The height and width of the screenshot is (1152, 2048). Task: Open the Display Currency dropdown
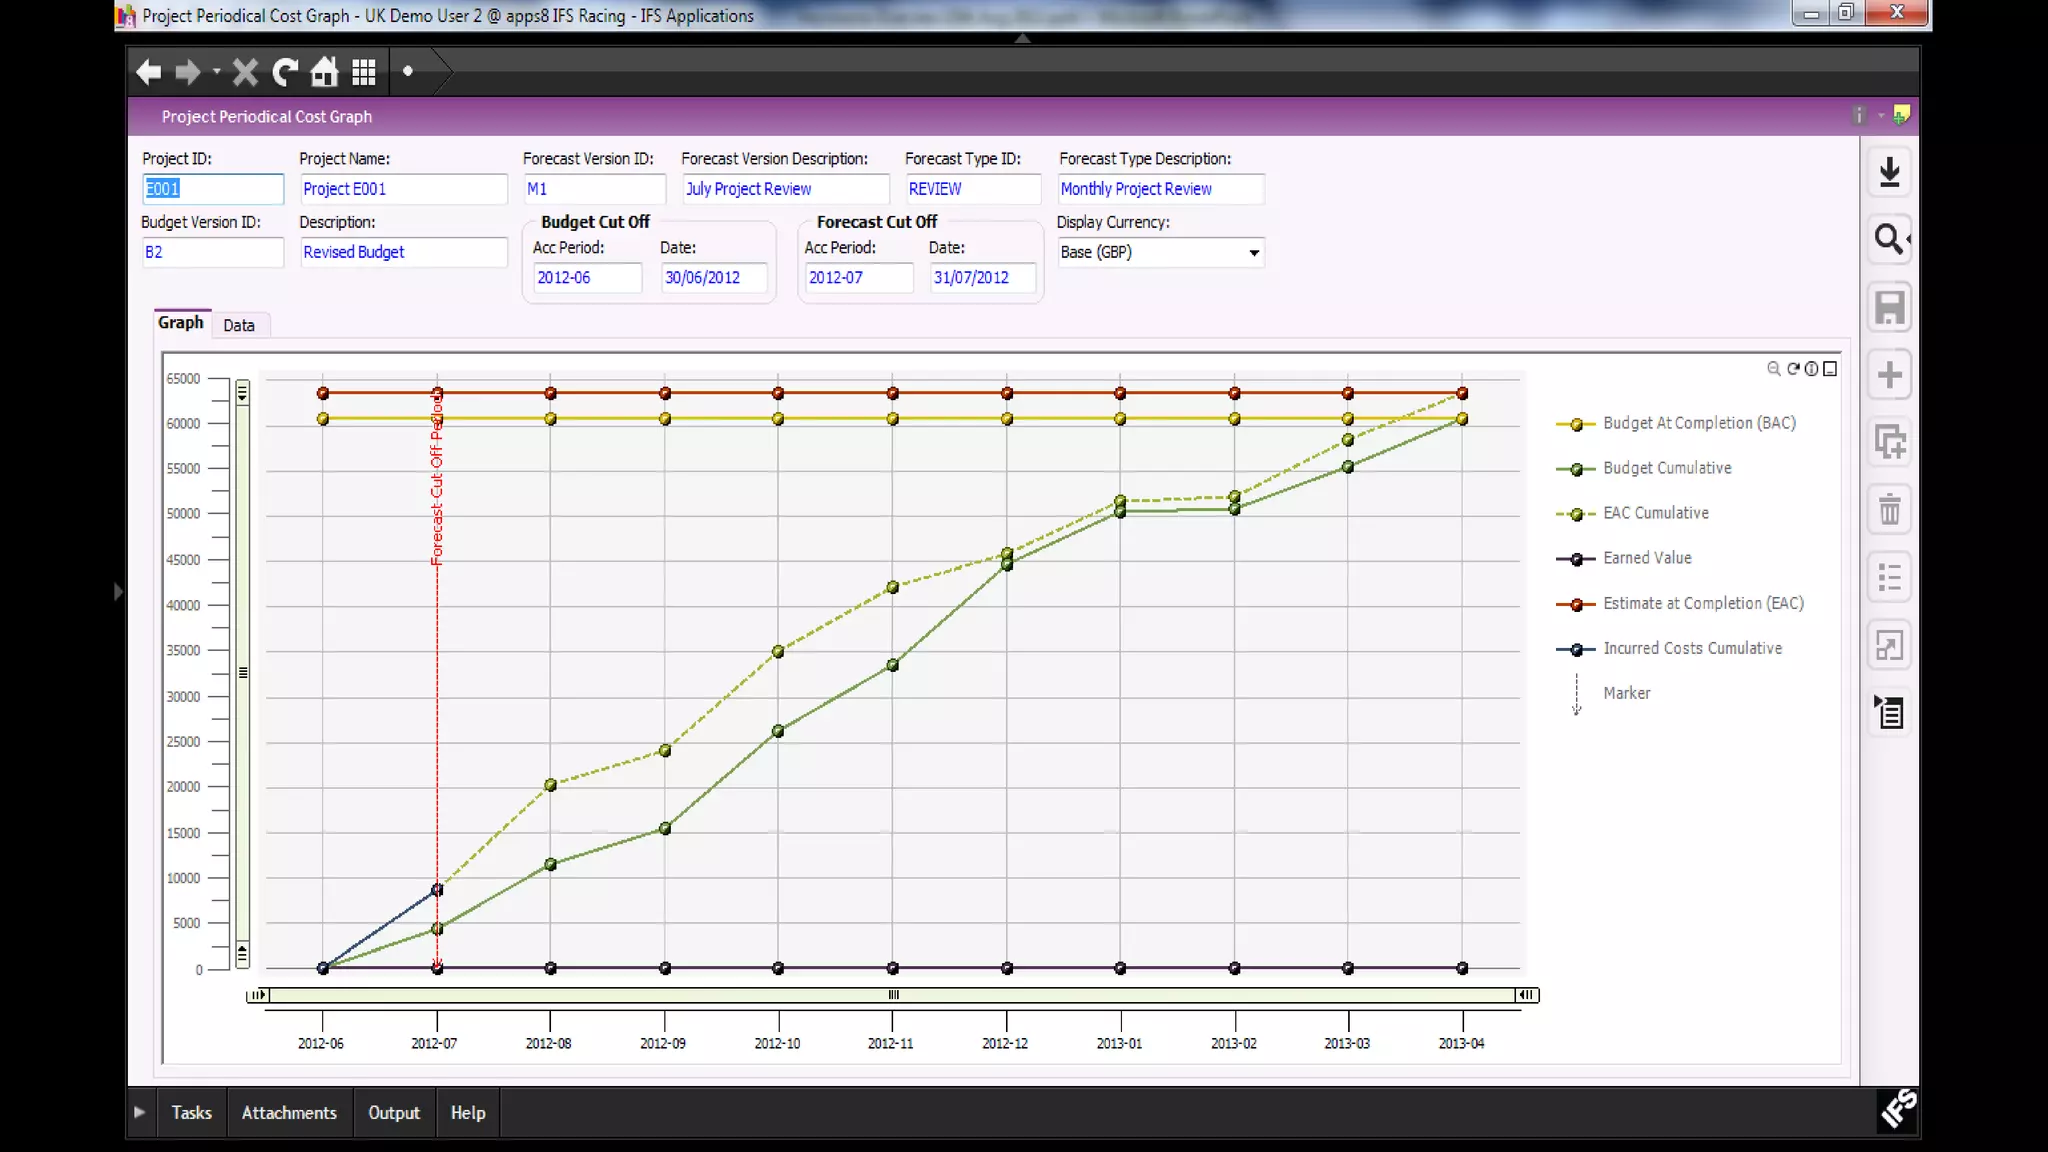tap(1253, 253)
